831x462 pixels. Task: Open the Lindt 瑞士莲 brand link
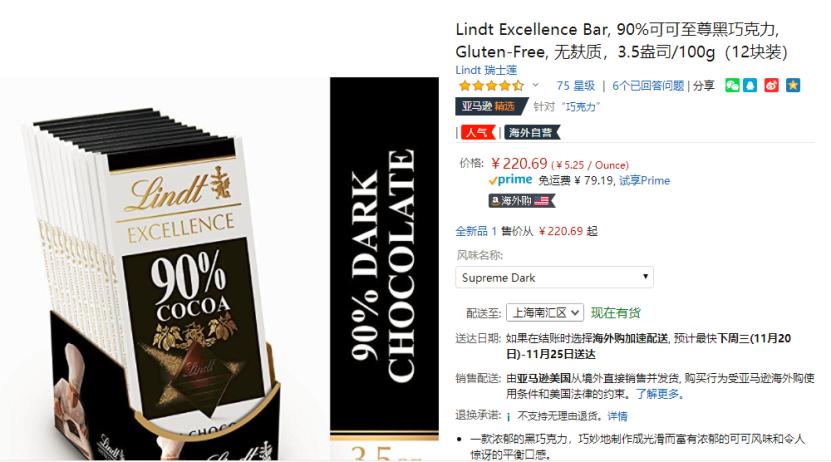point(487,70)
